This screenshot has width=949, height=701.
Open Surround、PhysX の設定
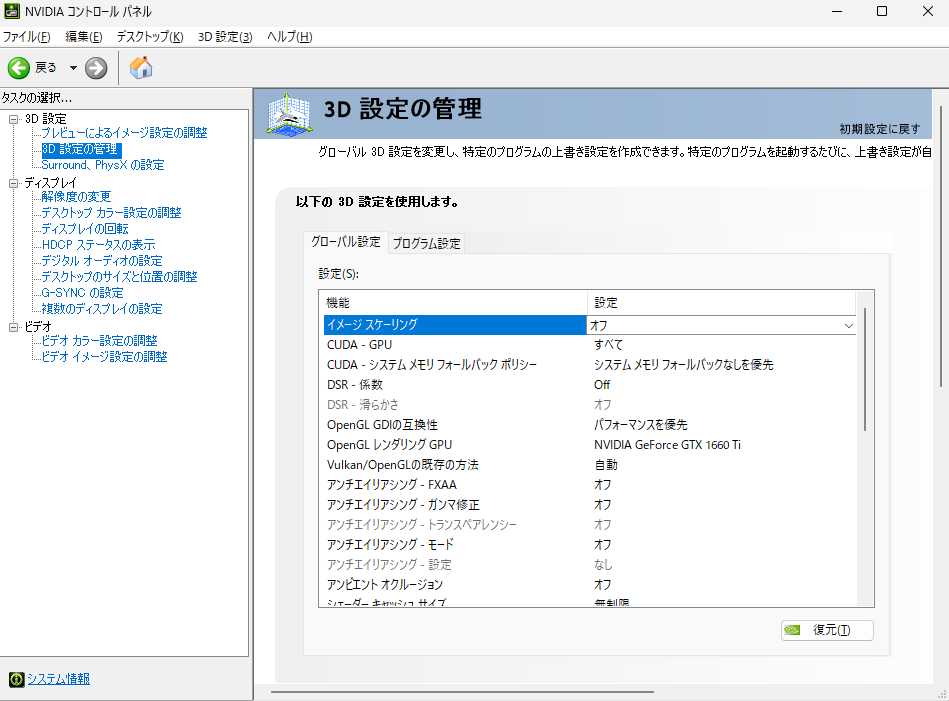tap(103, 165)
